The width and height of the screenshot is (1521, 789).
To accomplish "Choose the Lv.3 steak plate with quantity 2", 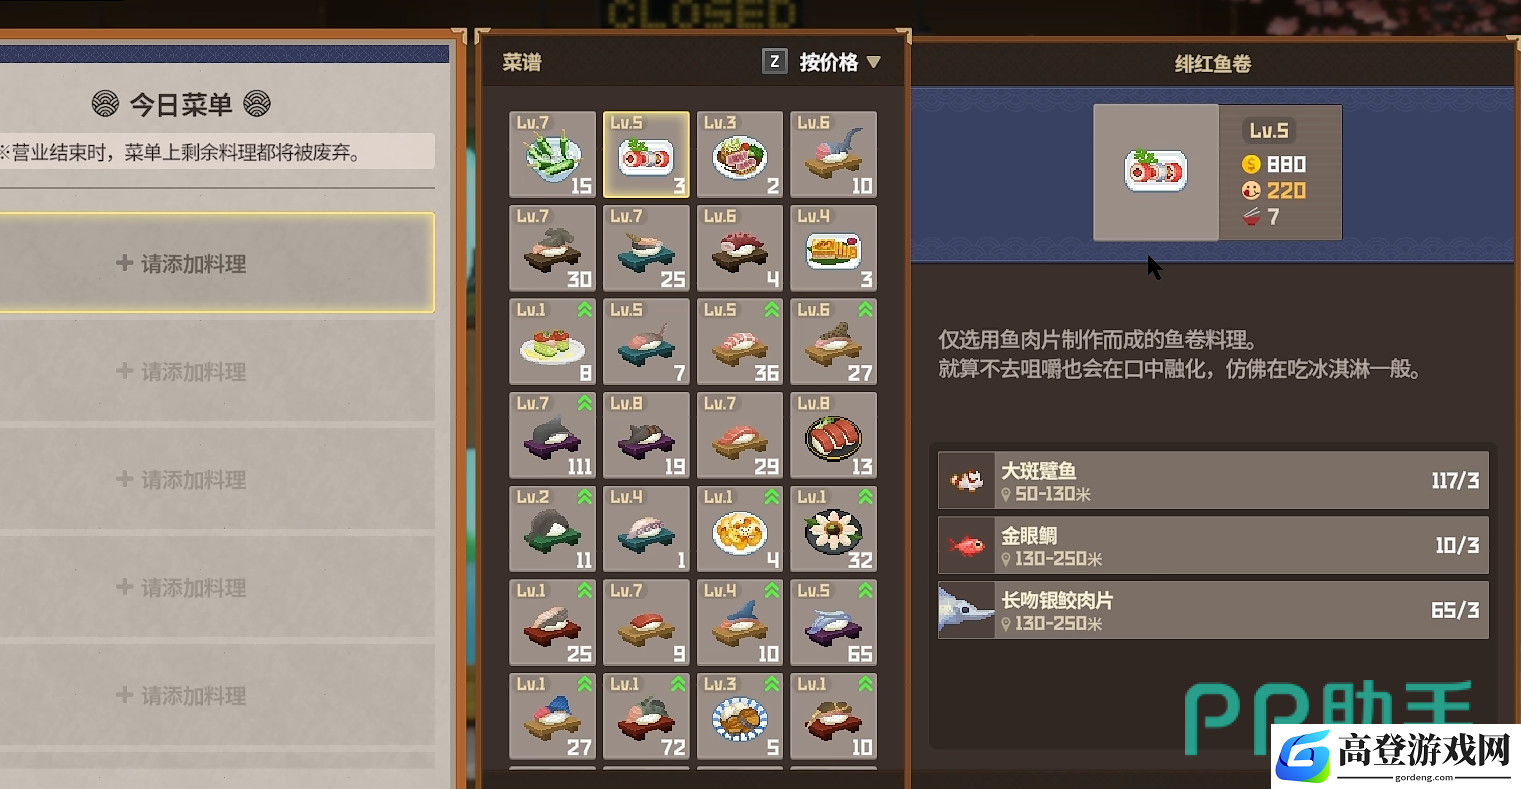I will coord(740,154).
